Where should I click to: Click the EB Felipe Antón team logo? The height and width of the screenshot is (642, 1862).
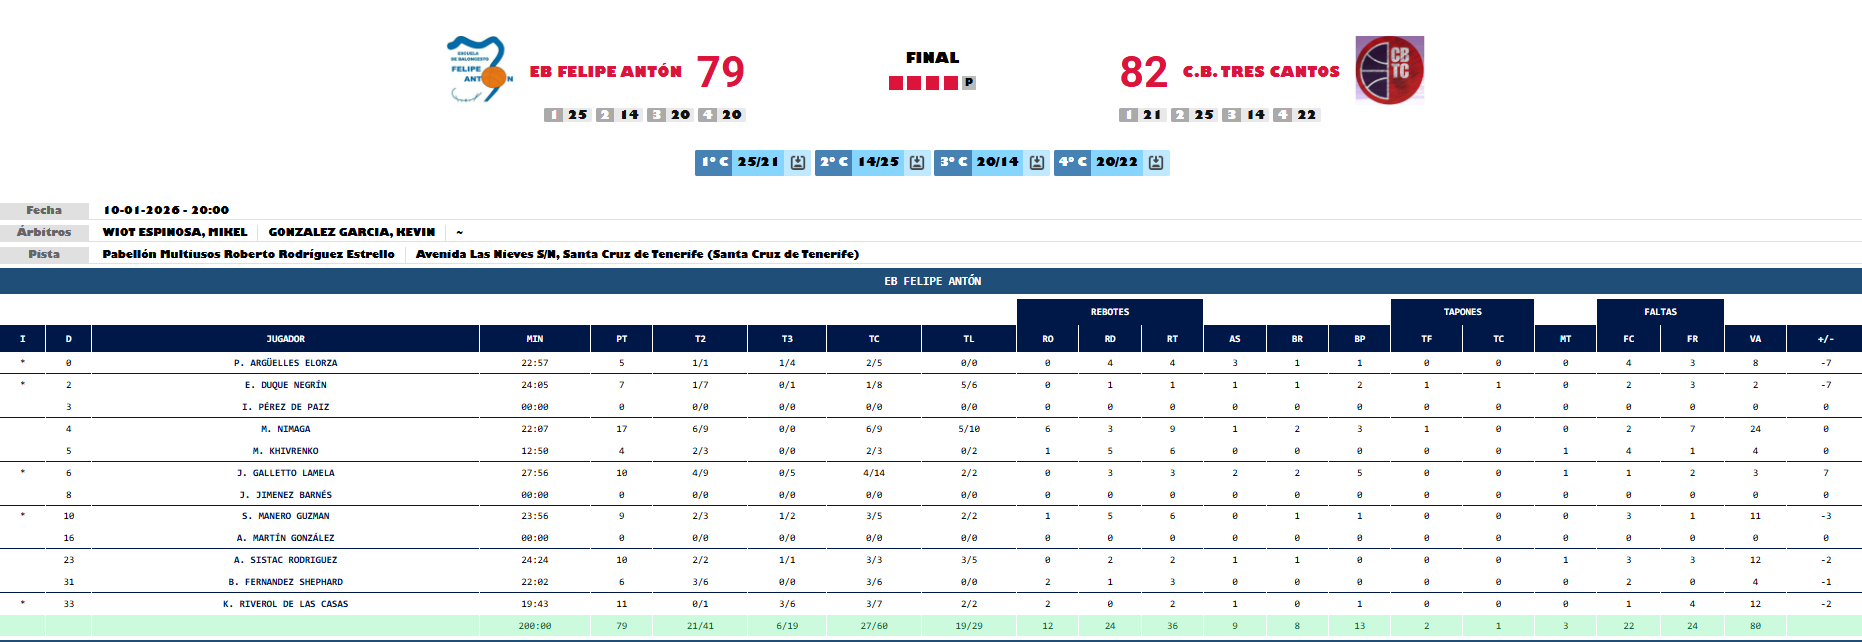coord(480,70)
